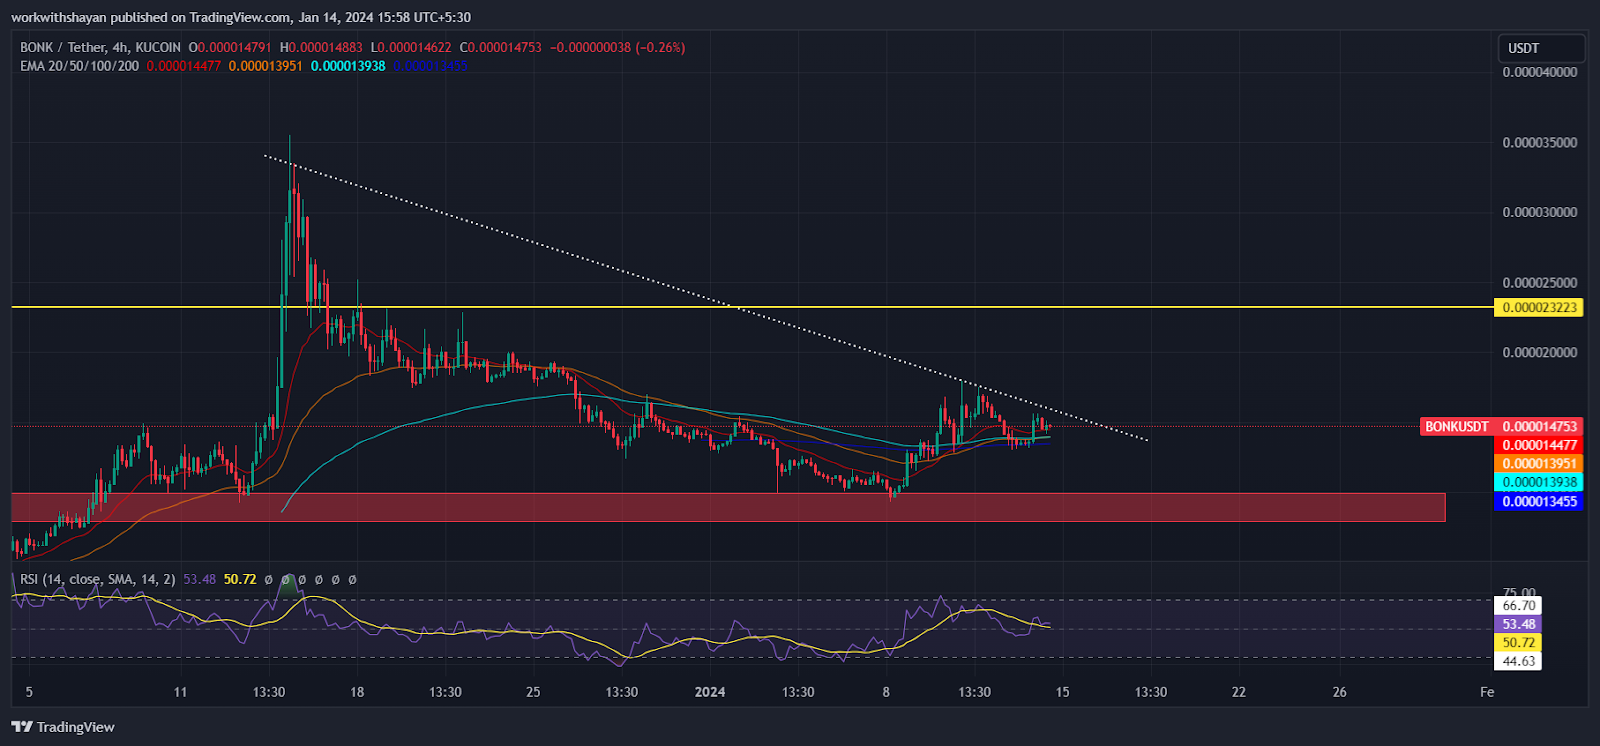Click the 0.000040000 price axis label
The image size is (1600, 746).
1540,72
